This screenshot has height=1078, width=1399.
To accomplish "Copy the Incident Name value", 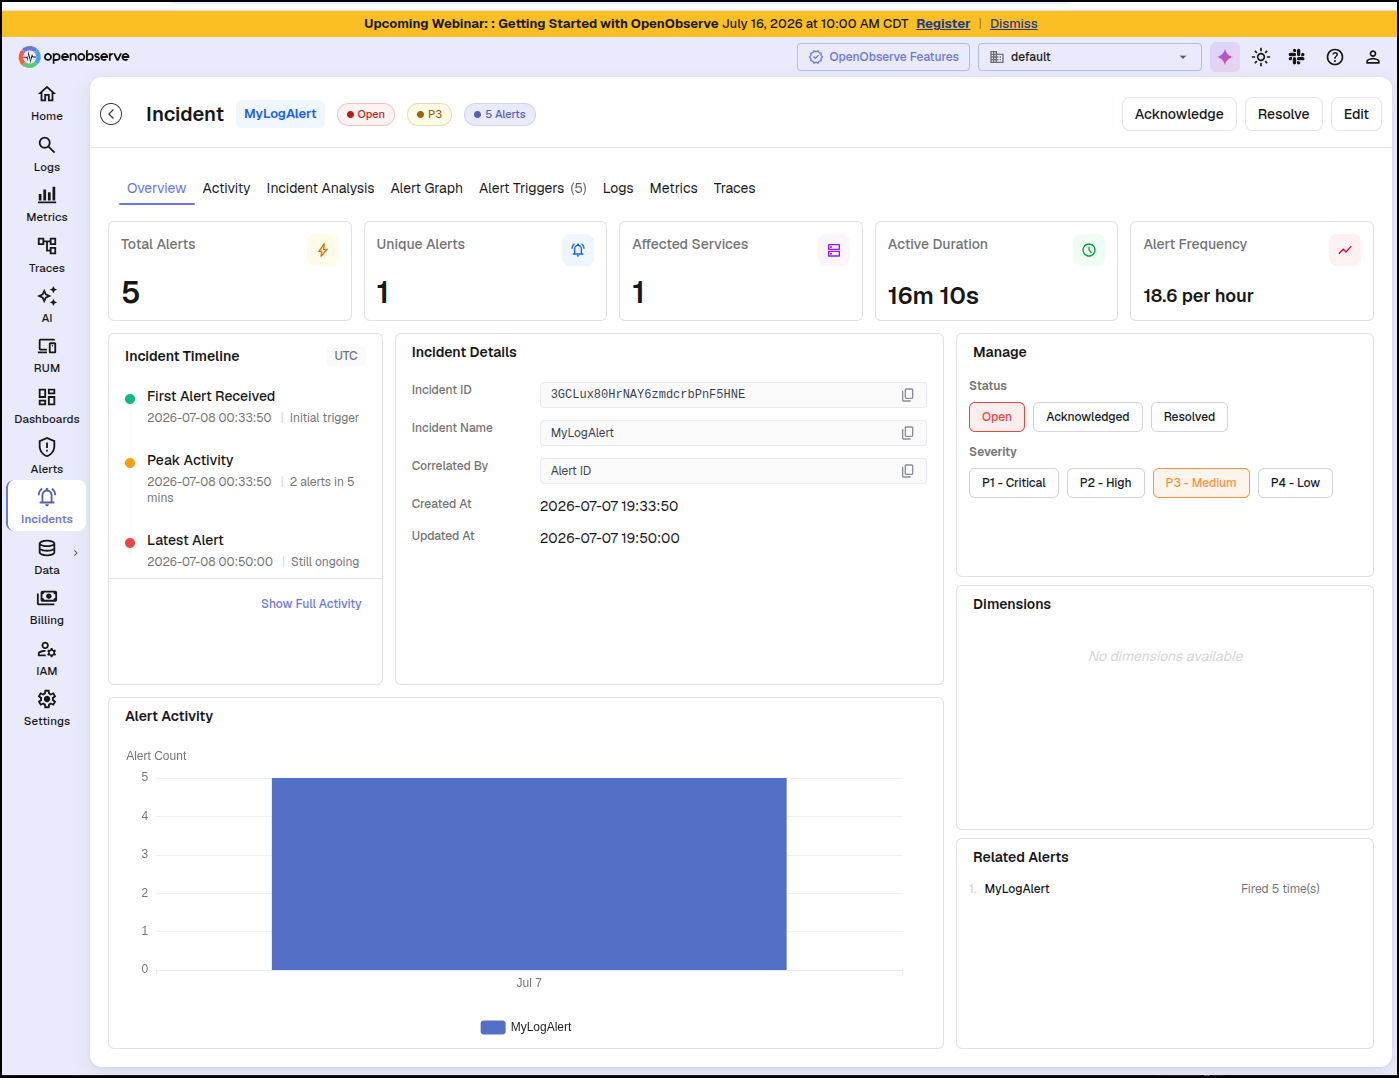I will click(907, 433).
